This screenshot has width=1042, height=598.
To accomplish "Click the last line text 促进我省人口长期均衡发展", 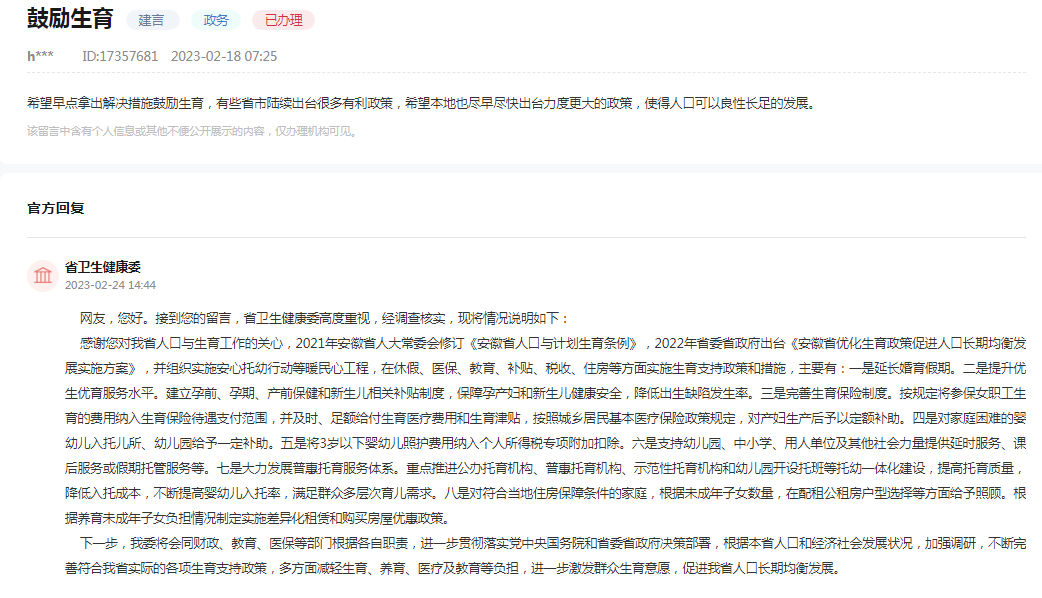I will point(758,569).
